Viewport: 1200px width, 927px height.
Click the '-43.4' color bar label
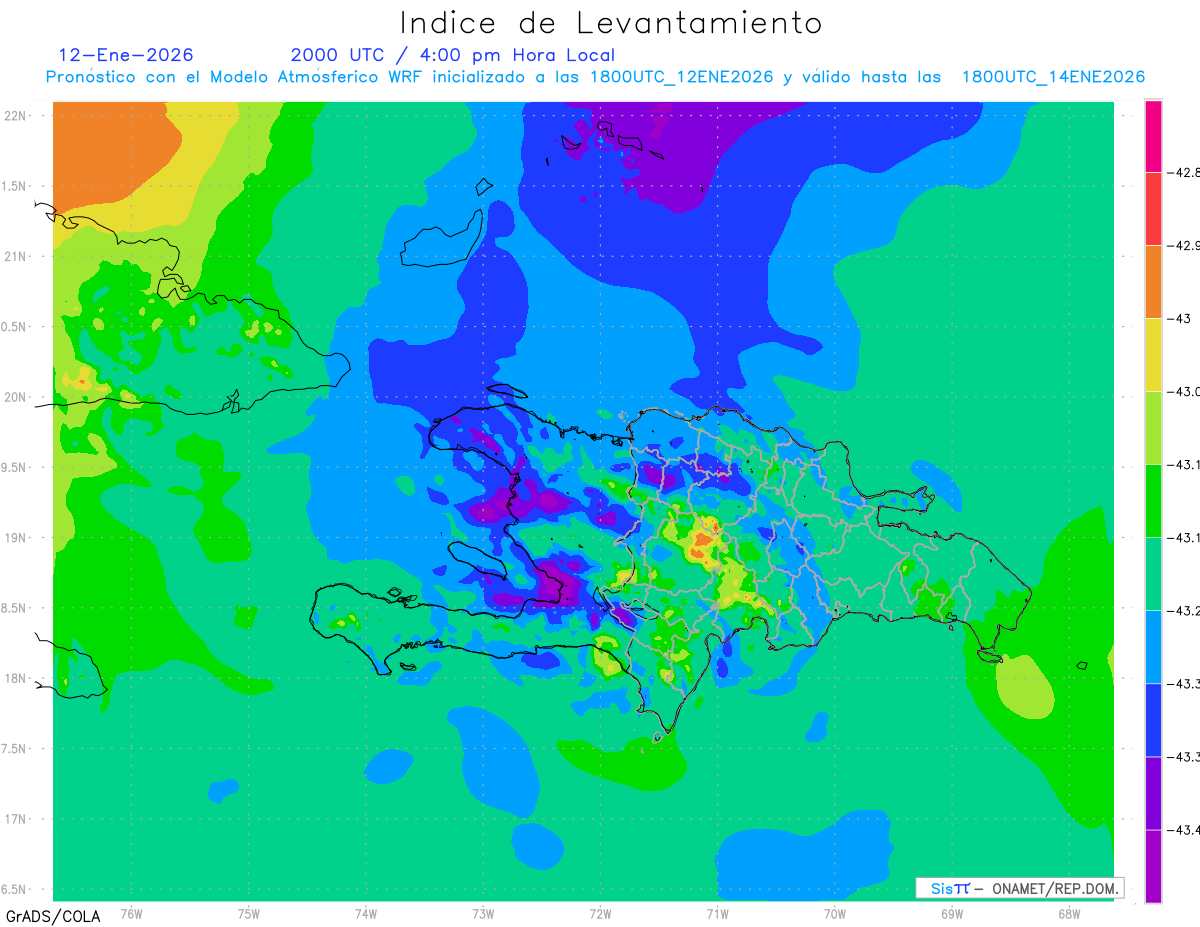1184,830
